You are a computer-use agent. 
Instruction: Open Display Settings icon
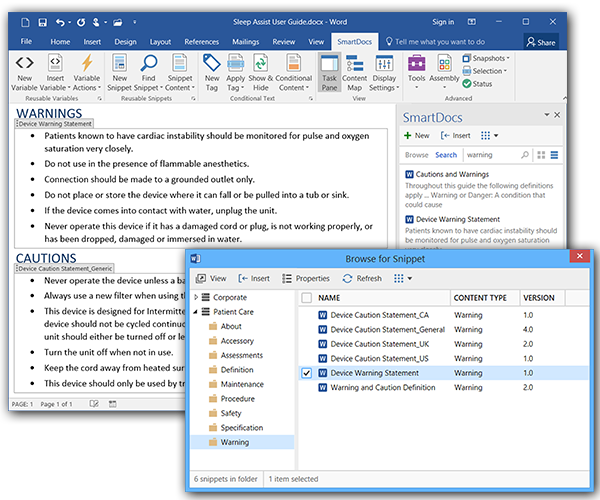[384, 63]
